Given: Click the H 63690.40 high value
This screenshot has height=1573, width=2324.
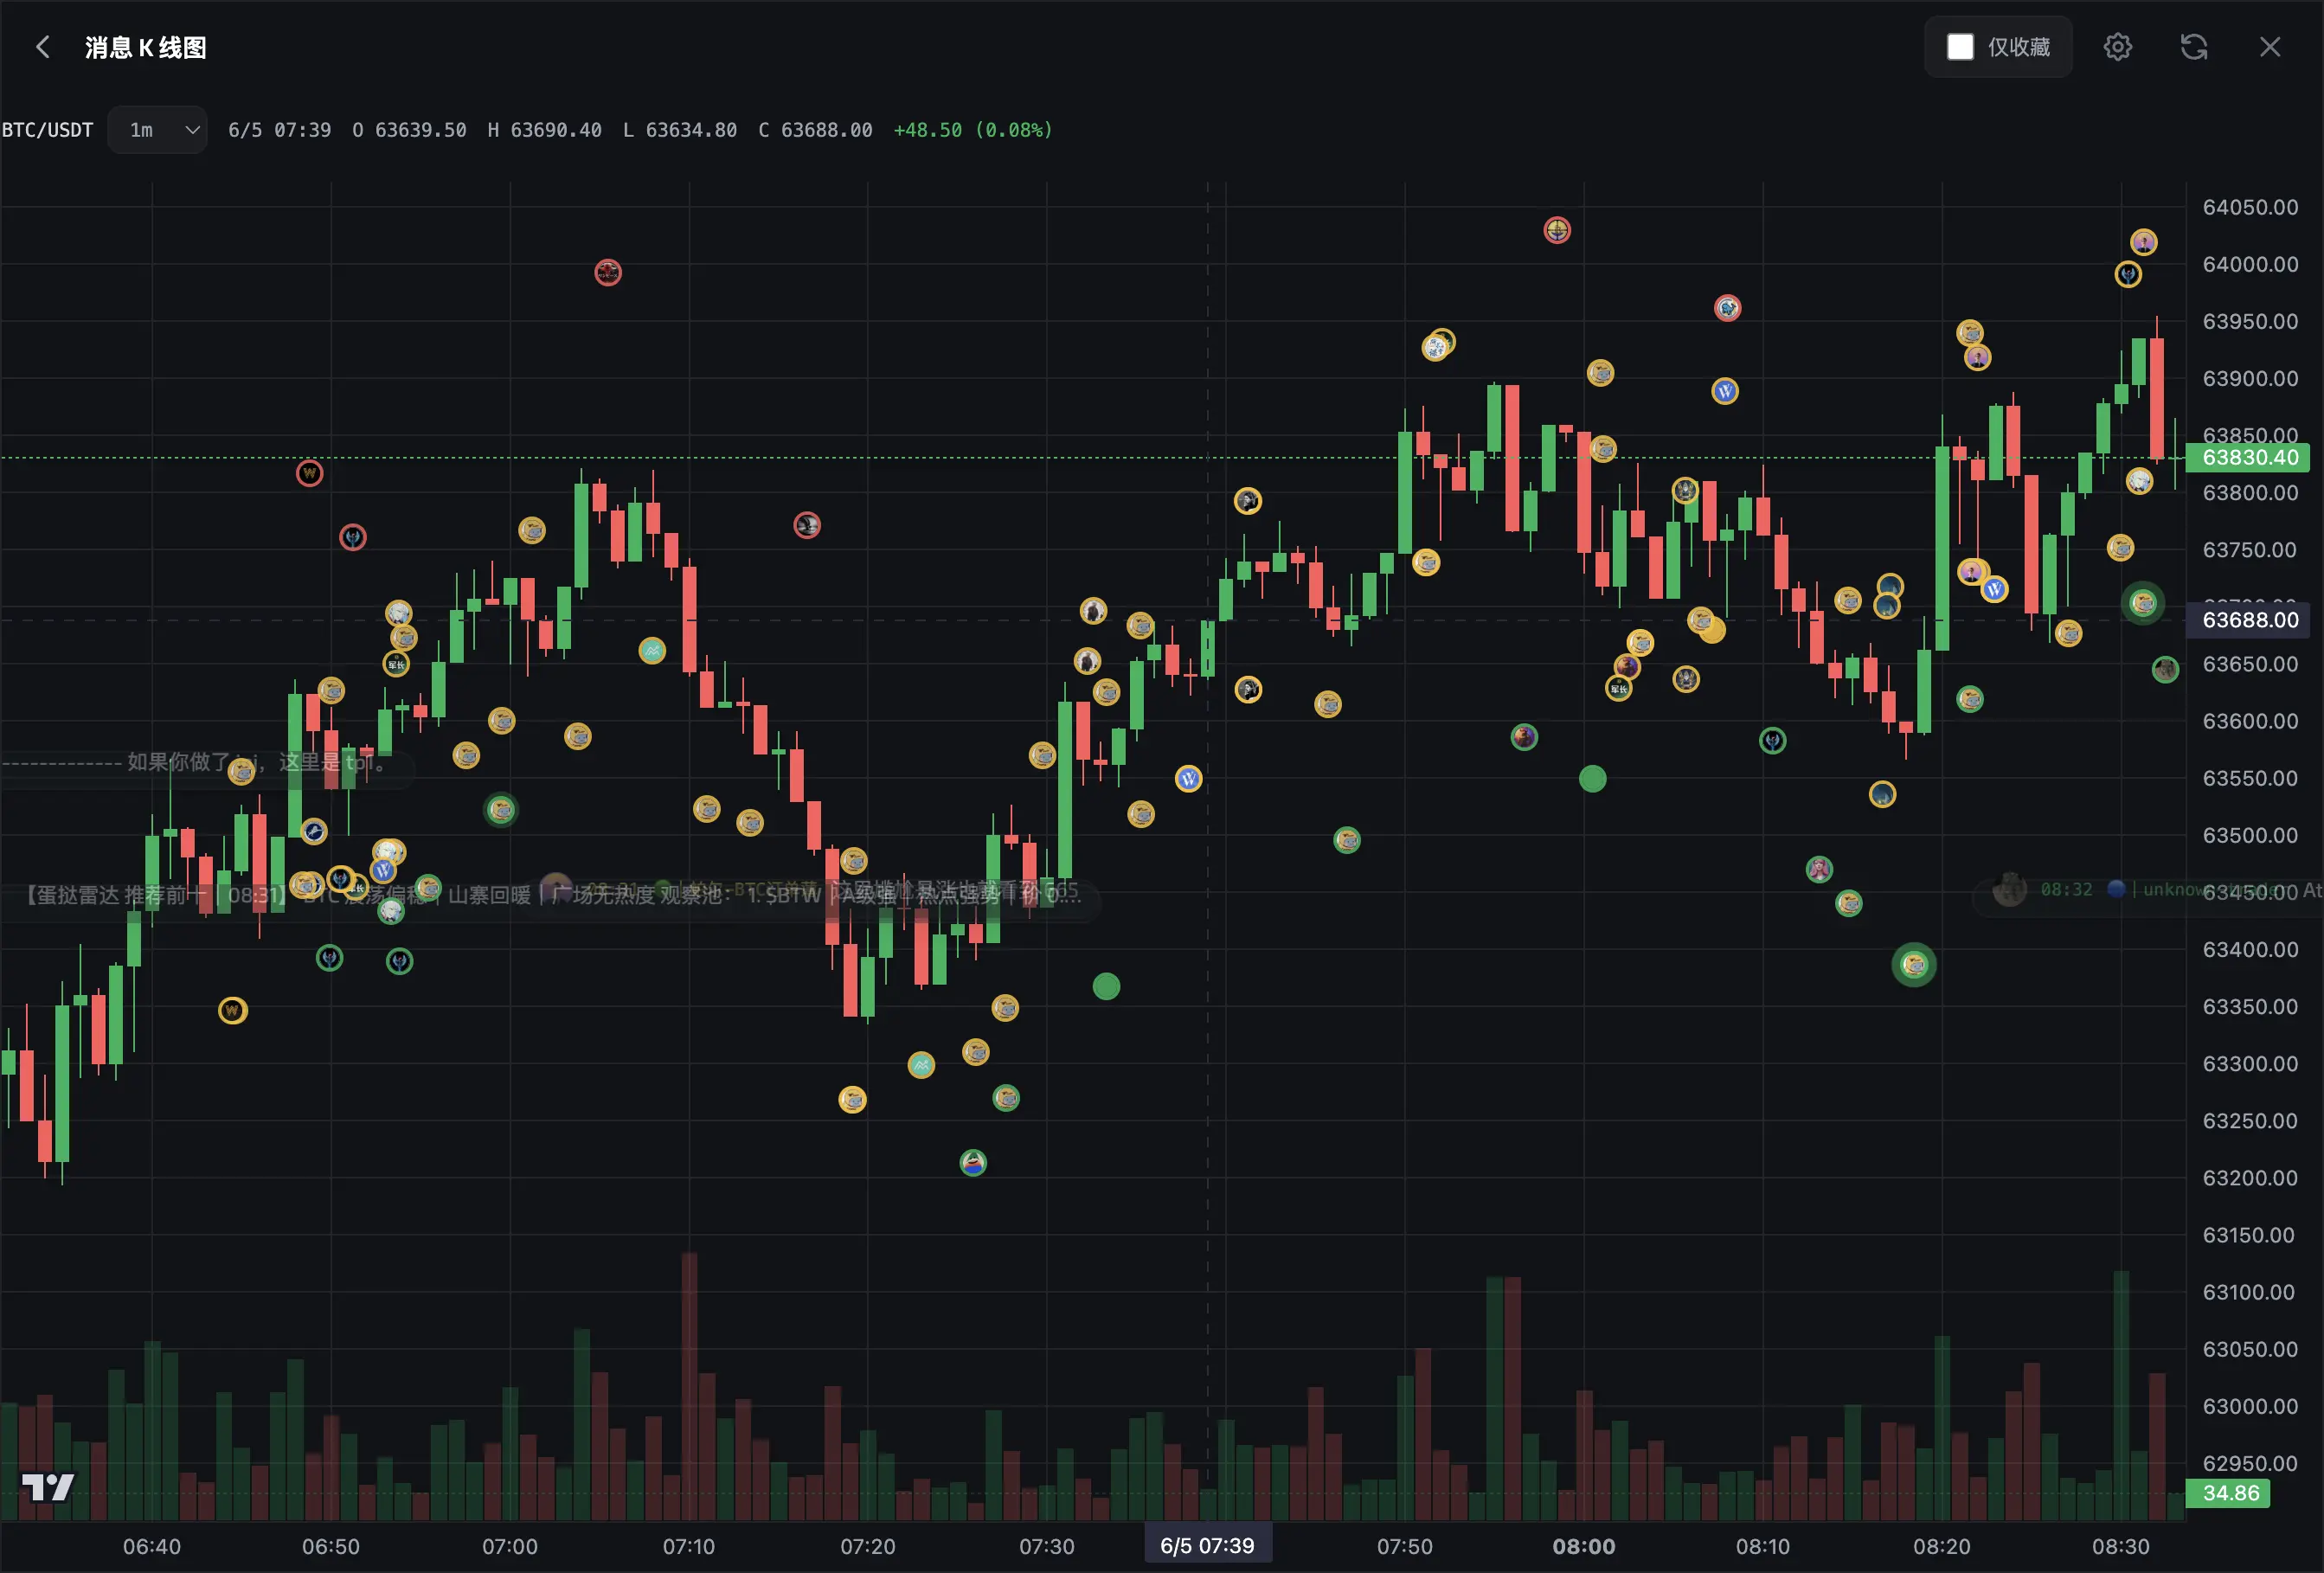Looking at the screenshot, I should pyautogui.click(x=544, y=130).
